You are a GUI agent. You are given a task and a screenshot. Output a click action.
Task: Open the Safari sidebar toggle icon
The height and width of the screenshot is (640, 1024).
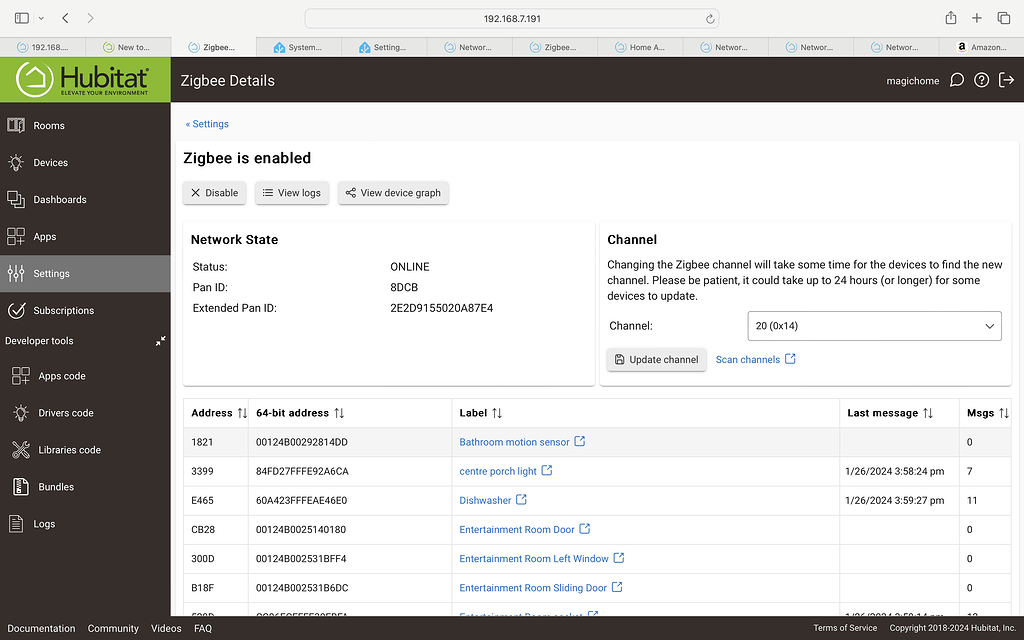coord(22,18)
